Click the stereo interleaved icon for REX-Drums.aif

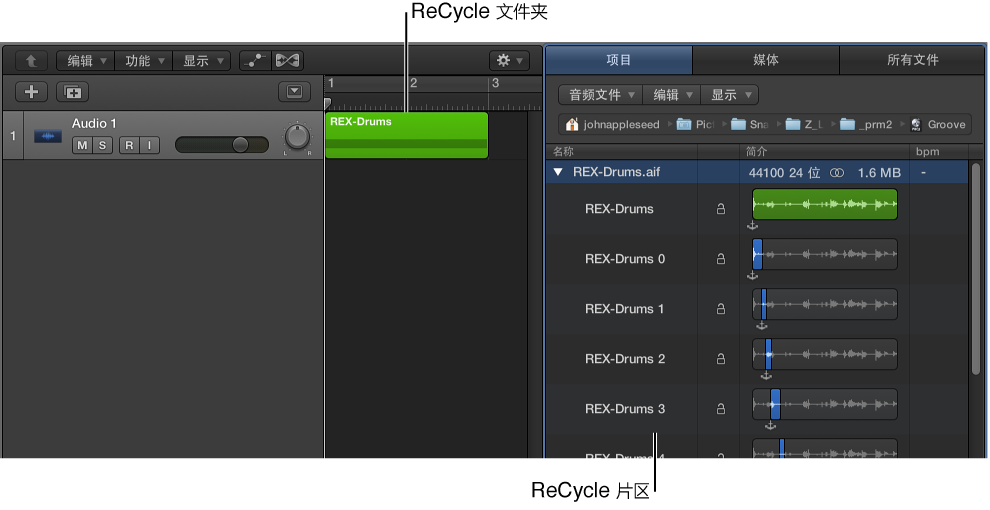tap(837, 172)
